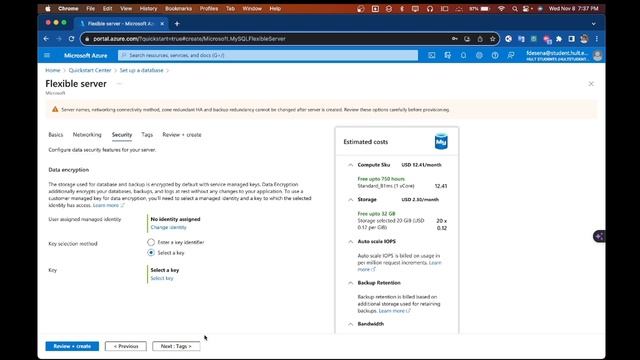640x360 pixels.
Task: Click the Select key link
Action: pos(162,278)
